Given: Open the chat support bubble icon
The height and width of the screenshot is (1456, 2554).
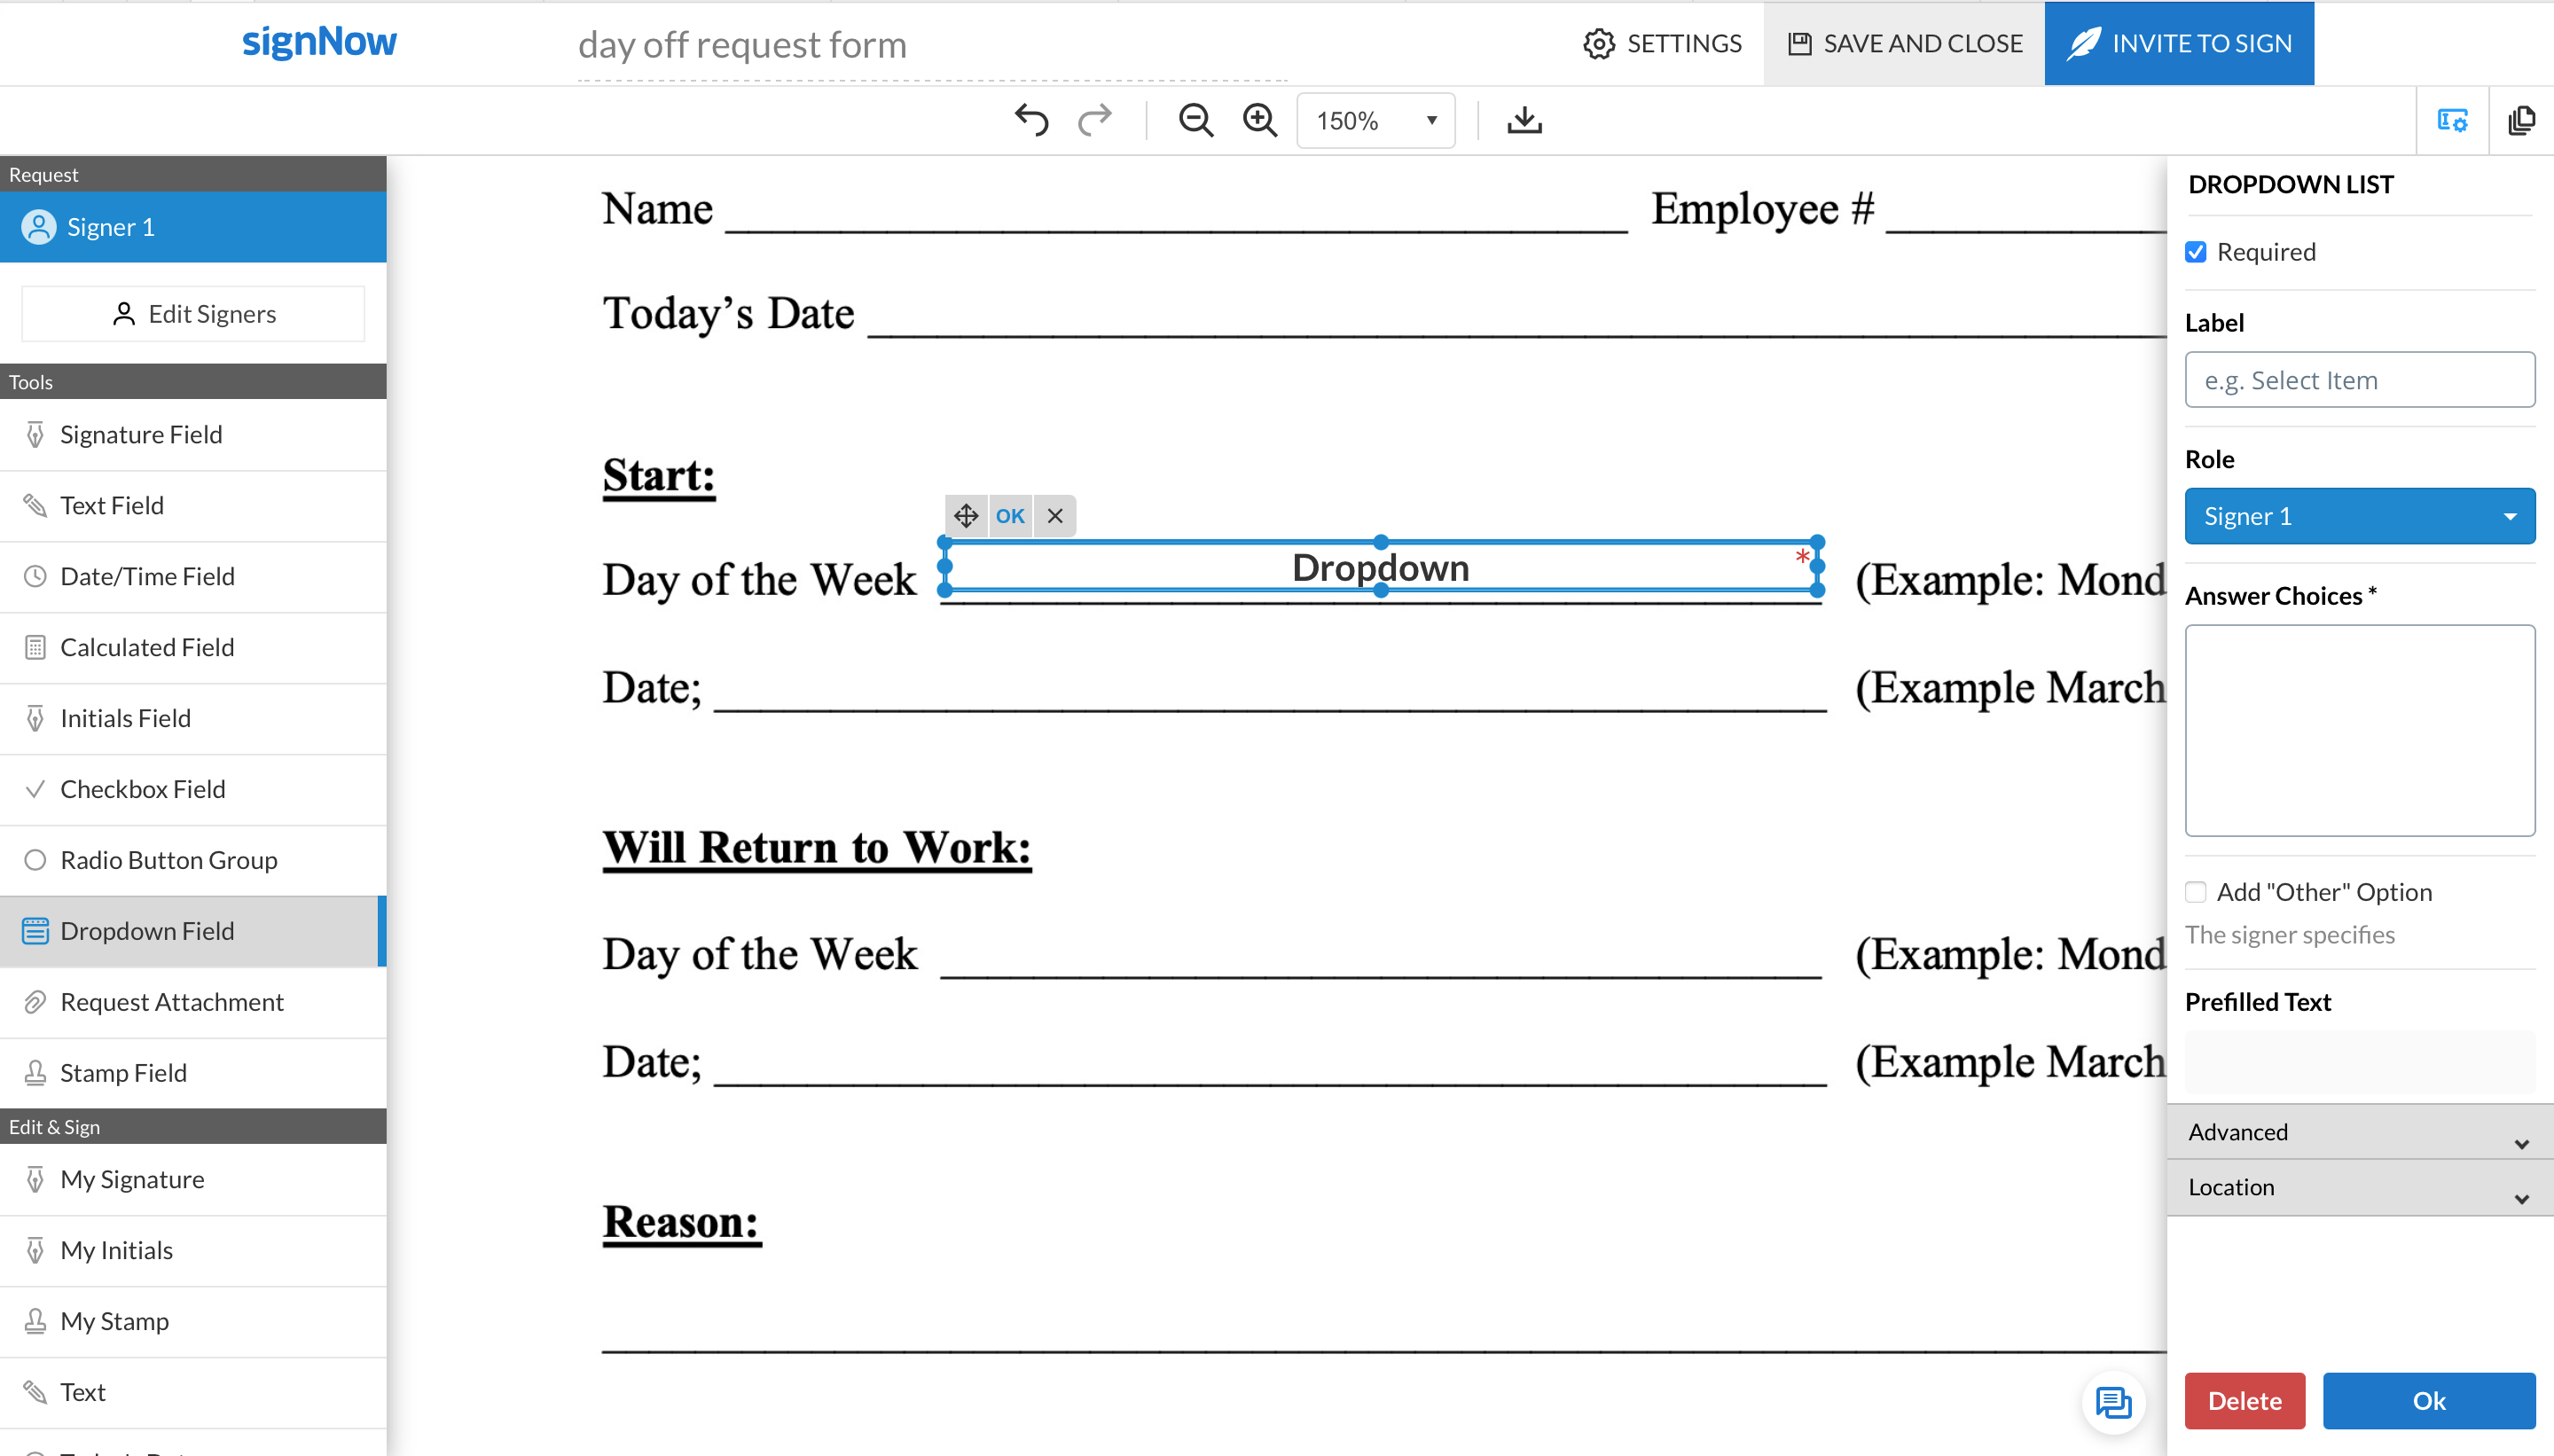Looking at the screenshot, I should tap(2113, 1402).
